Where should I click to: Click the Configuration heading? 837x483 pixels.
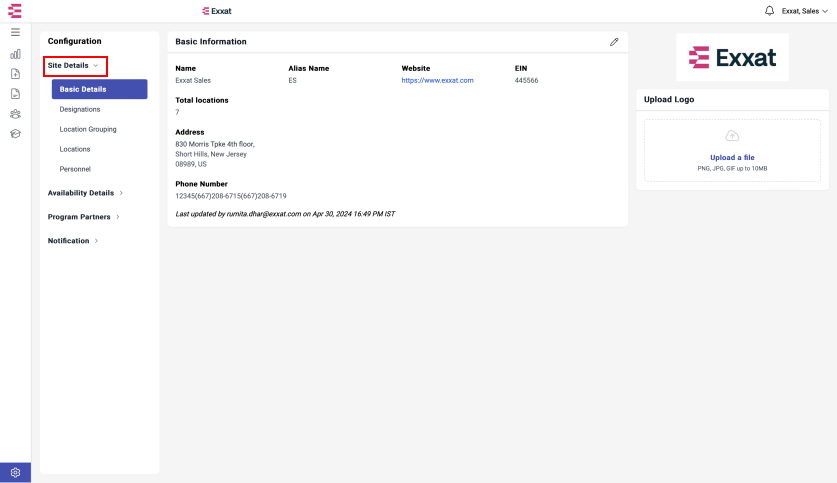pos(74,41)
